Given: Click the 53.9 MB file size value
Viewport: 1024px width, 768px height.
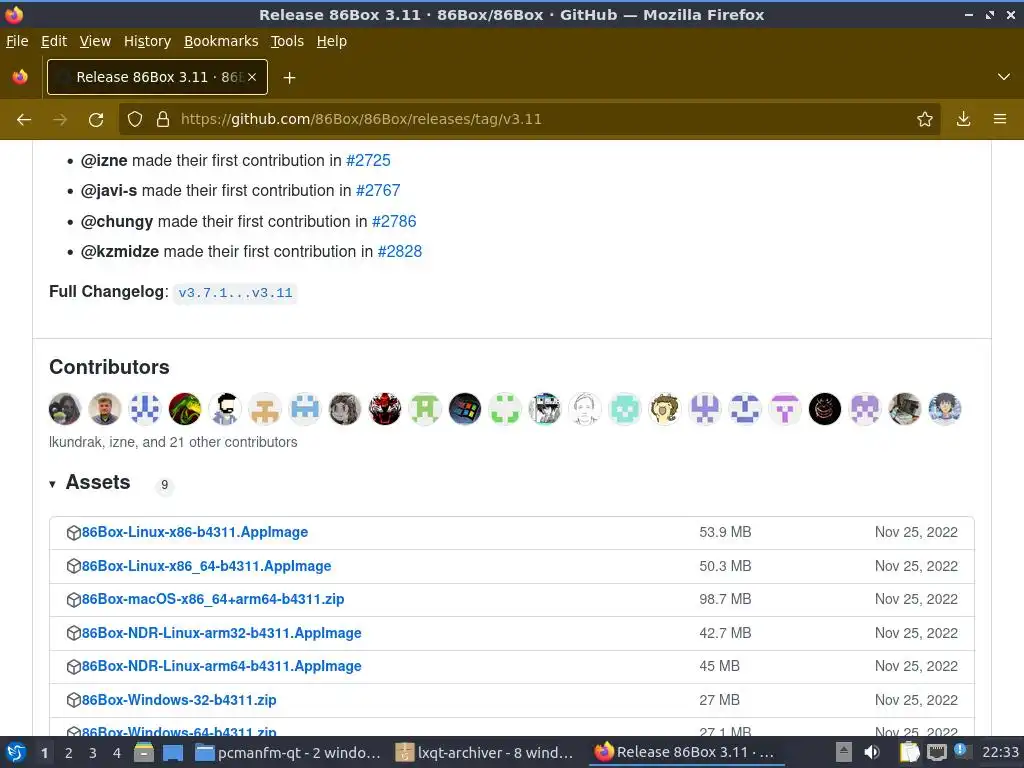Looking at the screenshot, I should (x=725, y=532).
